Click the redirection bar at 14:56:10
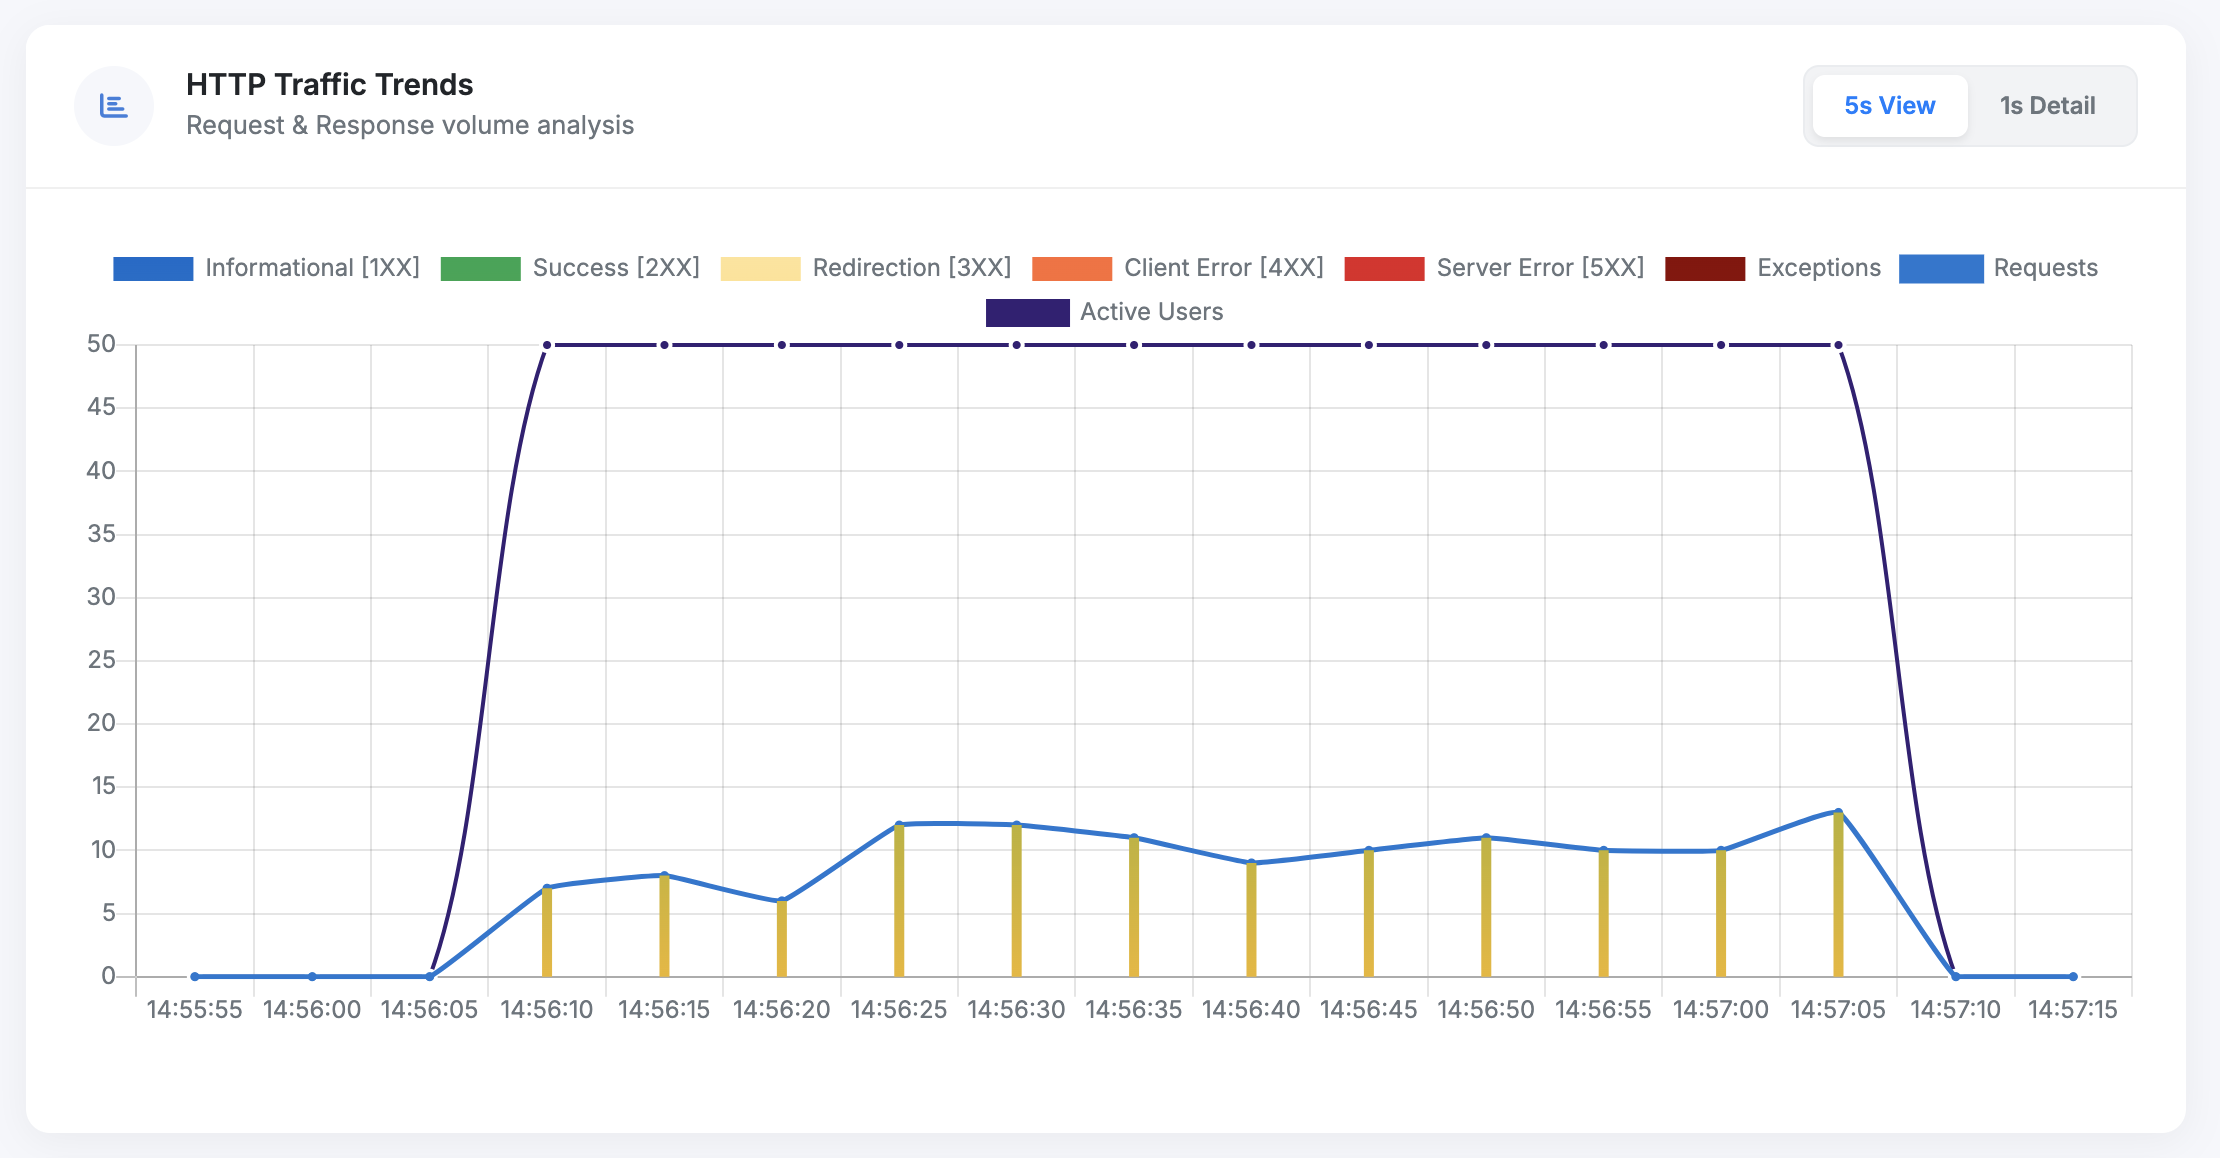 pyautogui.click(x=547, y=932)
